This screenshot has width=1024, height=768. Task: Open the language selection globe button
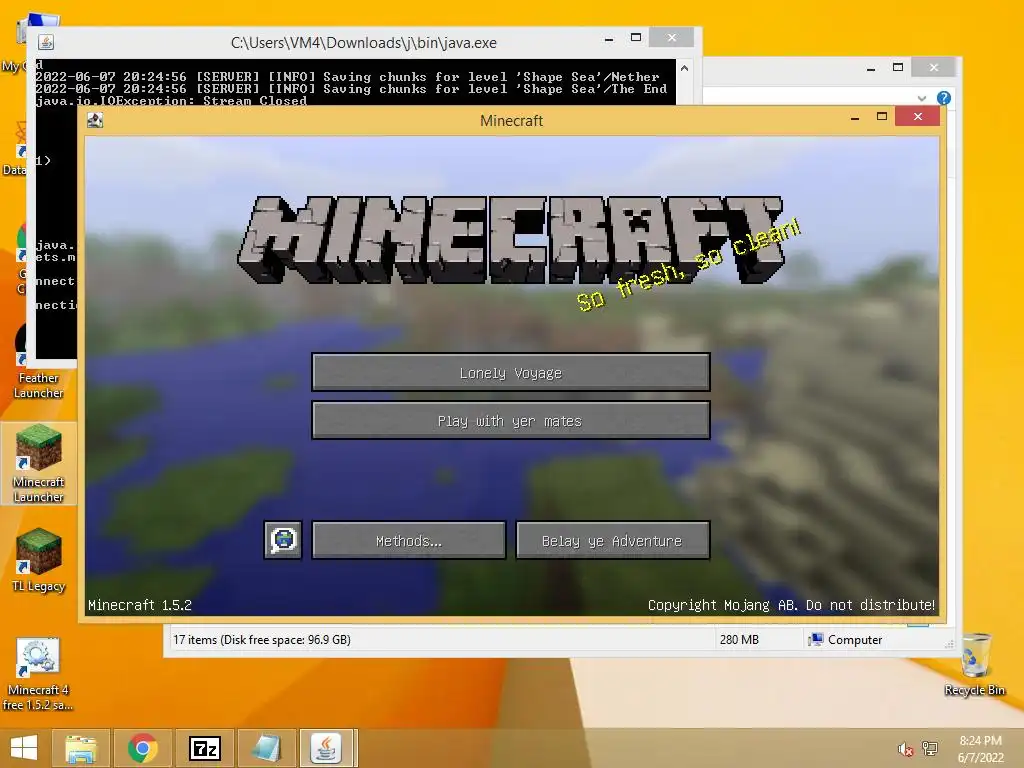tap(283, 540)
